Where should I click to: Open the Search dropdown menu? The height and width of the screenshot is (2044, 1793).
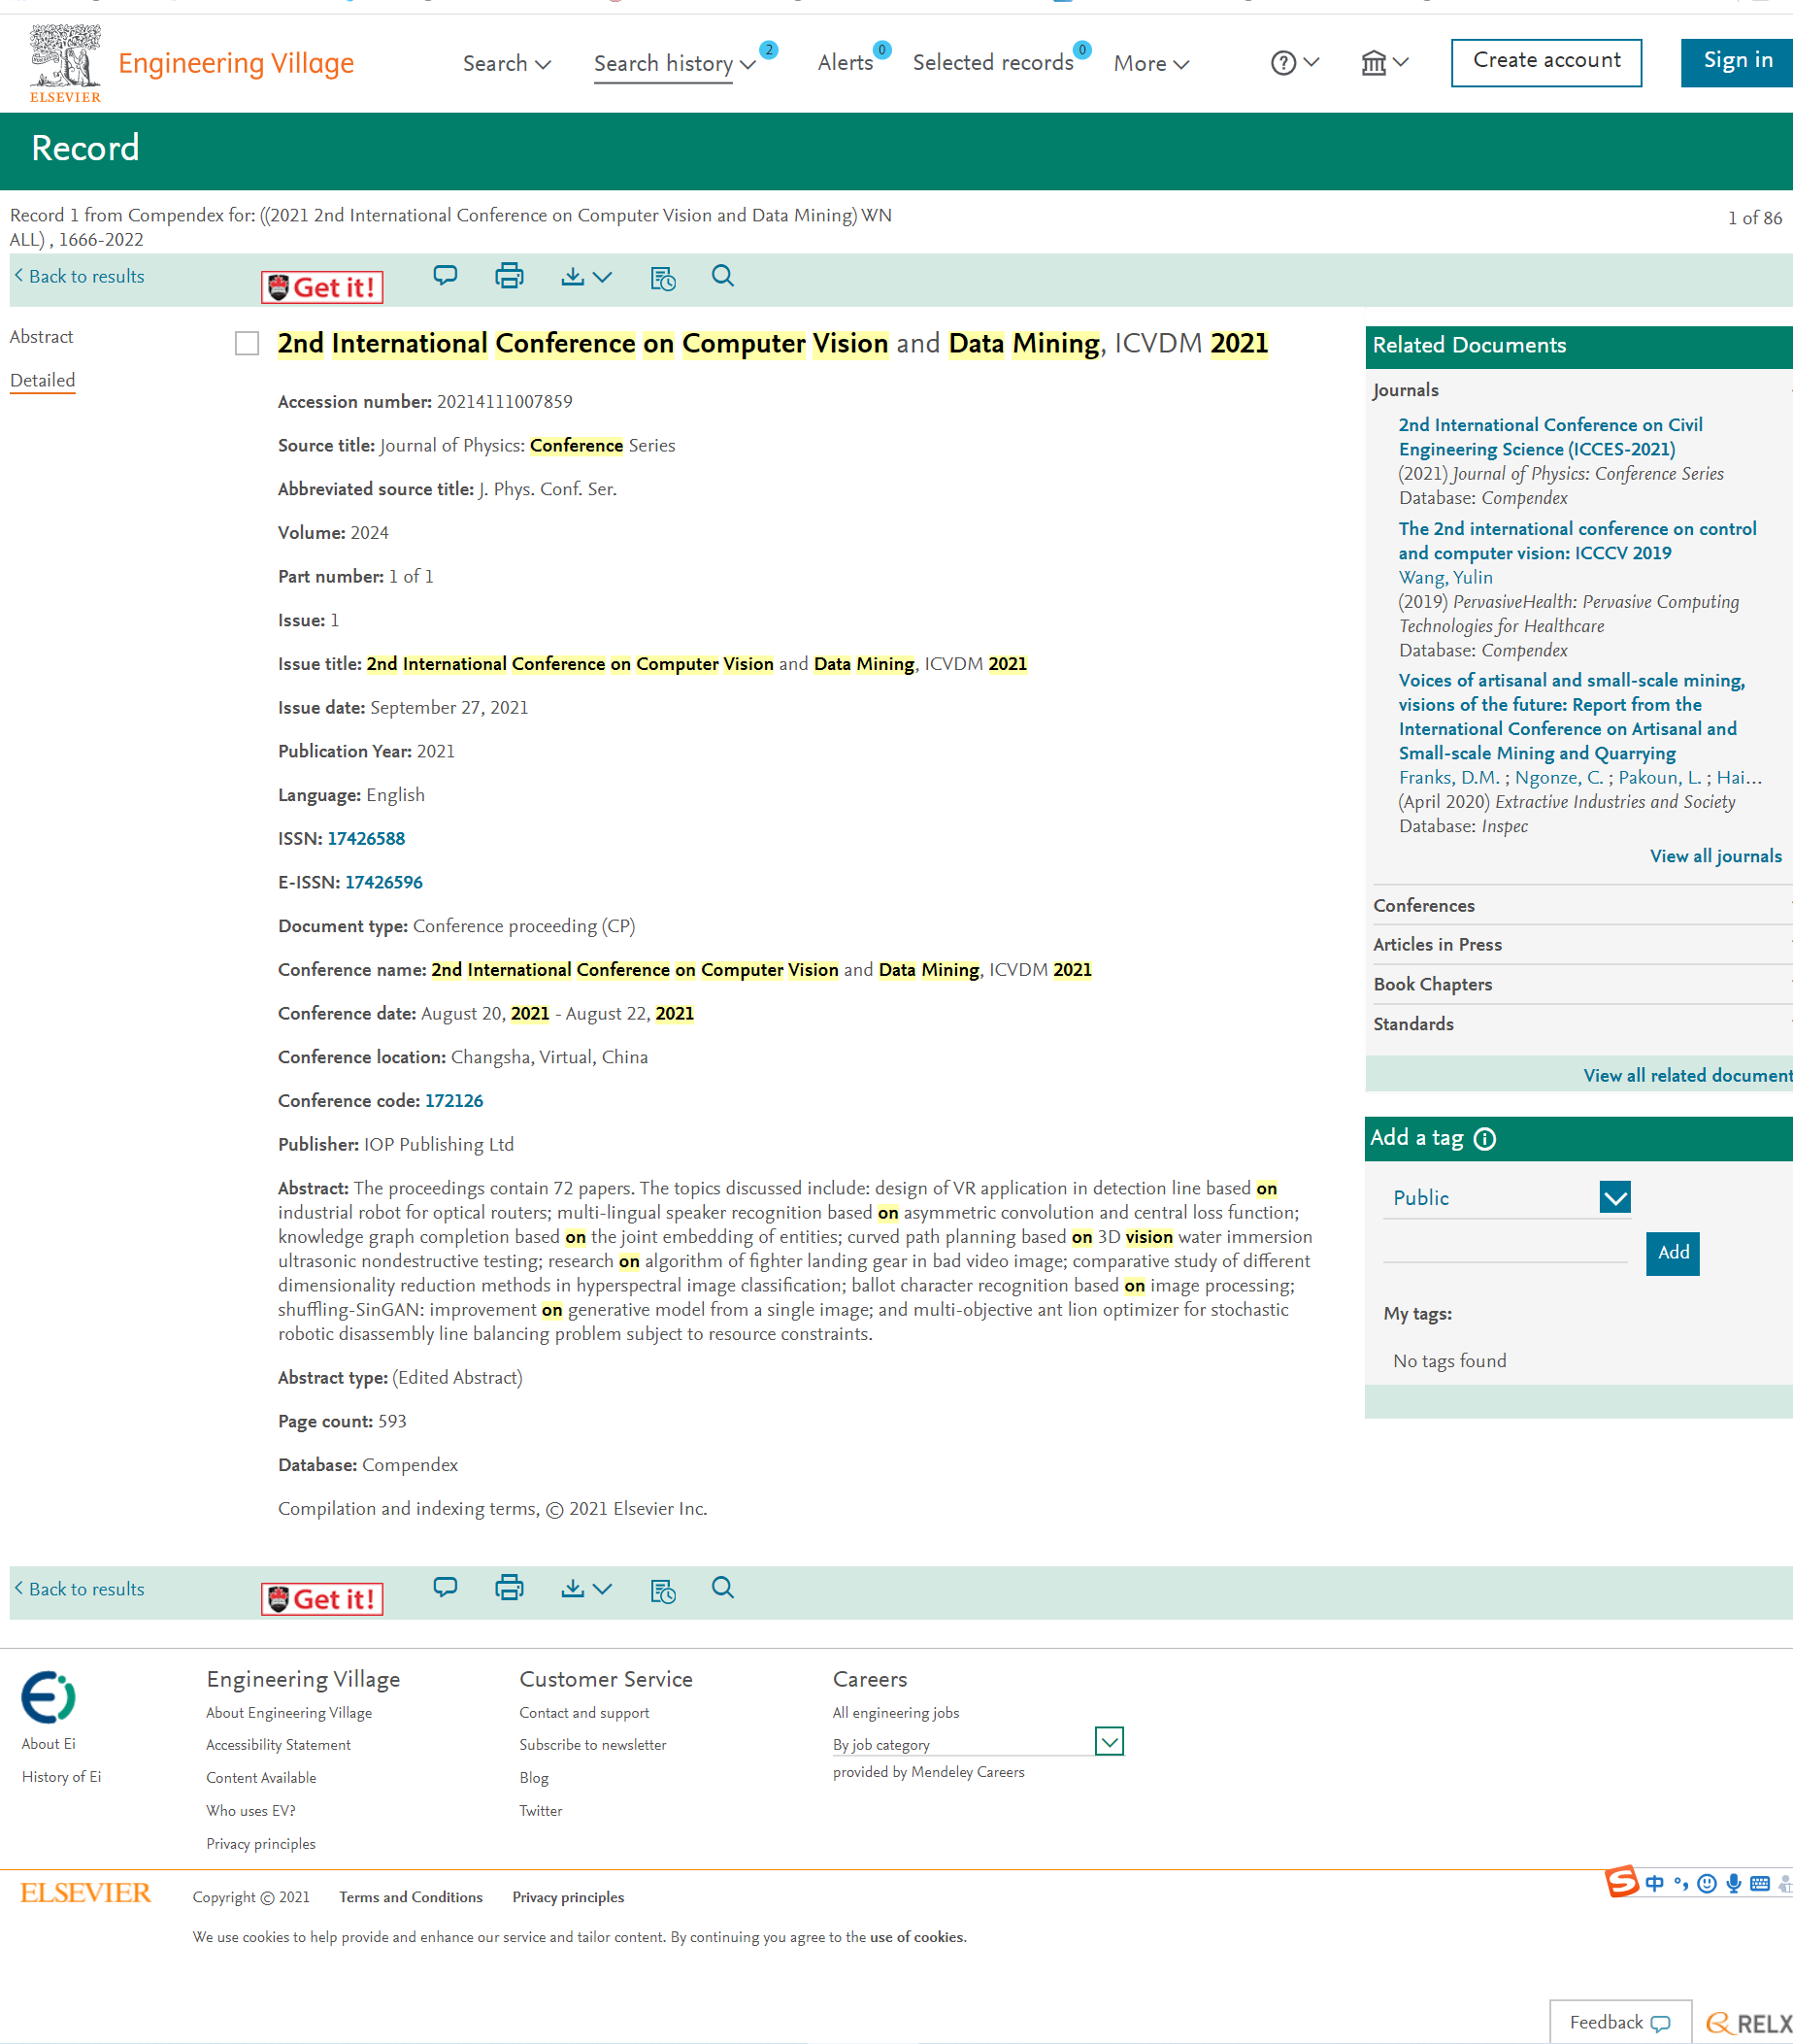click(x=507, y=63)
